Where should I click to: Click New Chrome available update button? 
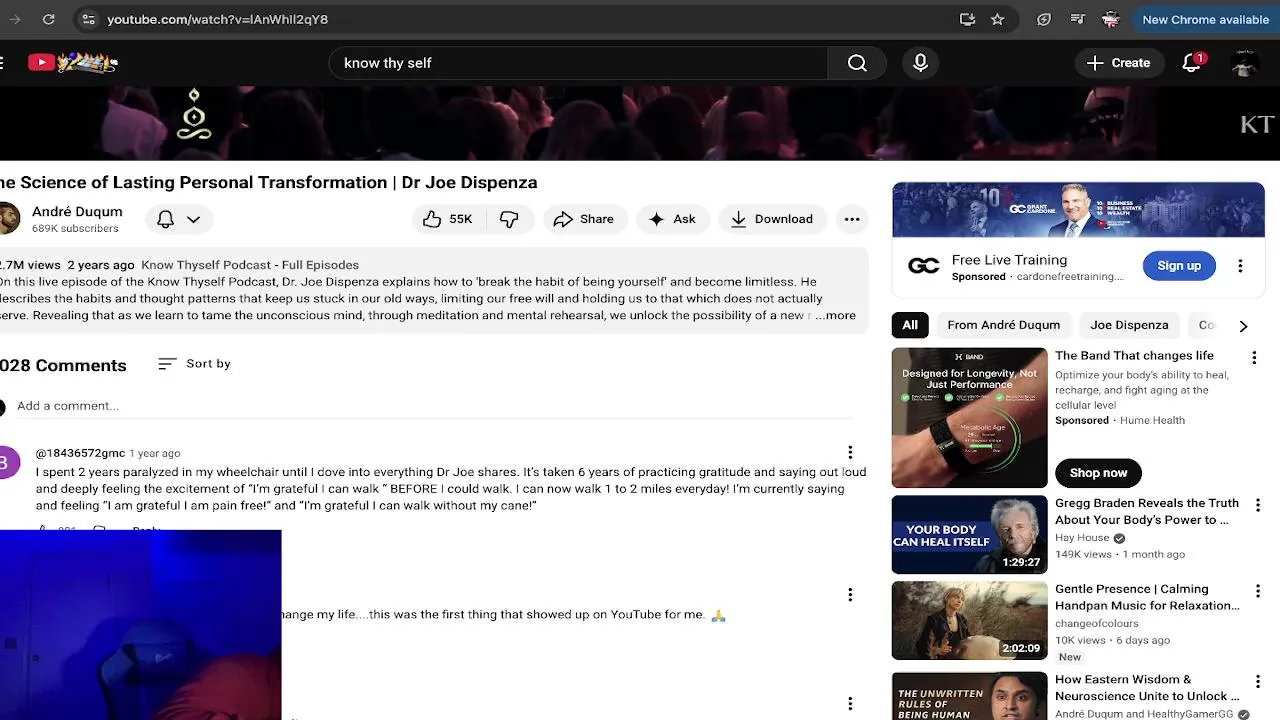tap(1204, 19)
